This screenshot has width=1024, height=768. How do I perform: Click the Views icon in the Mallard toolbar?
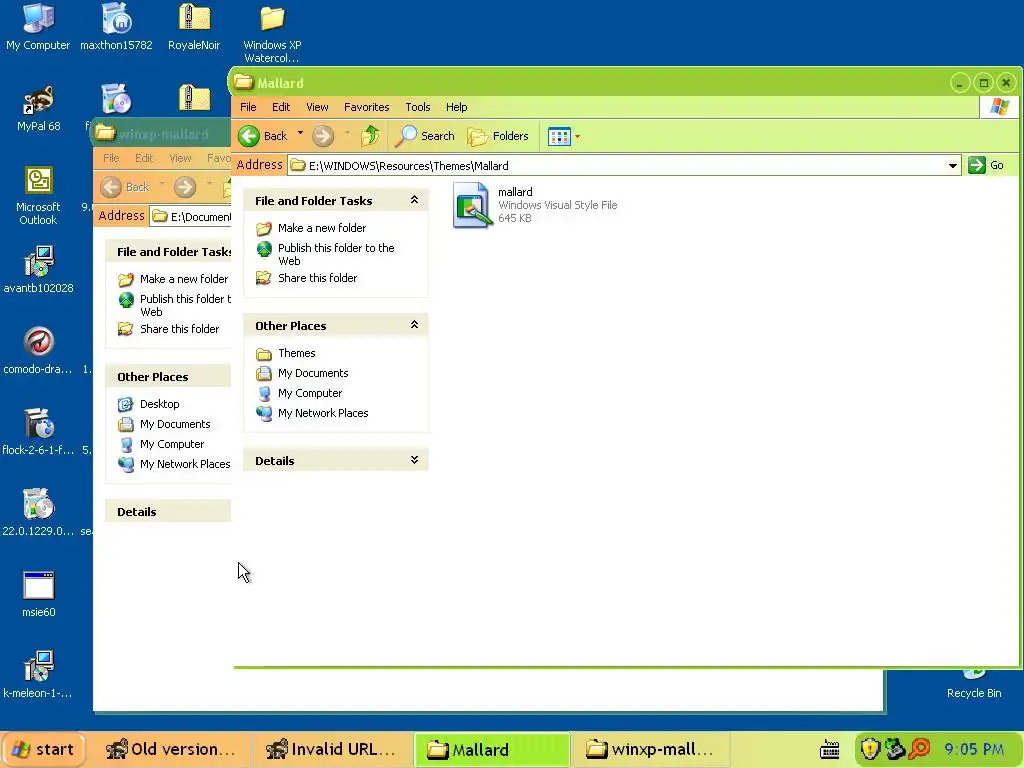coord(559,136)
